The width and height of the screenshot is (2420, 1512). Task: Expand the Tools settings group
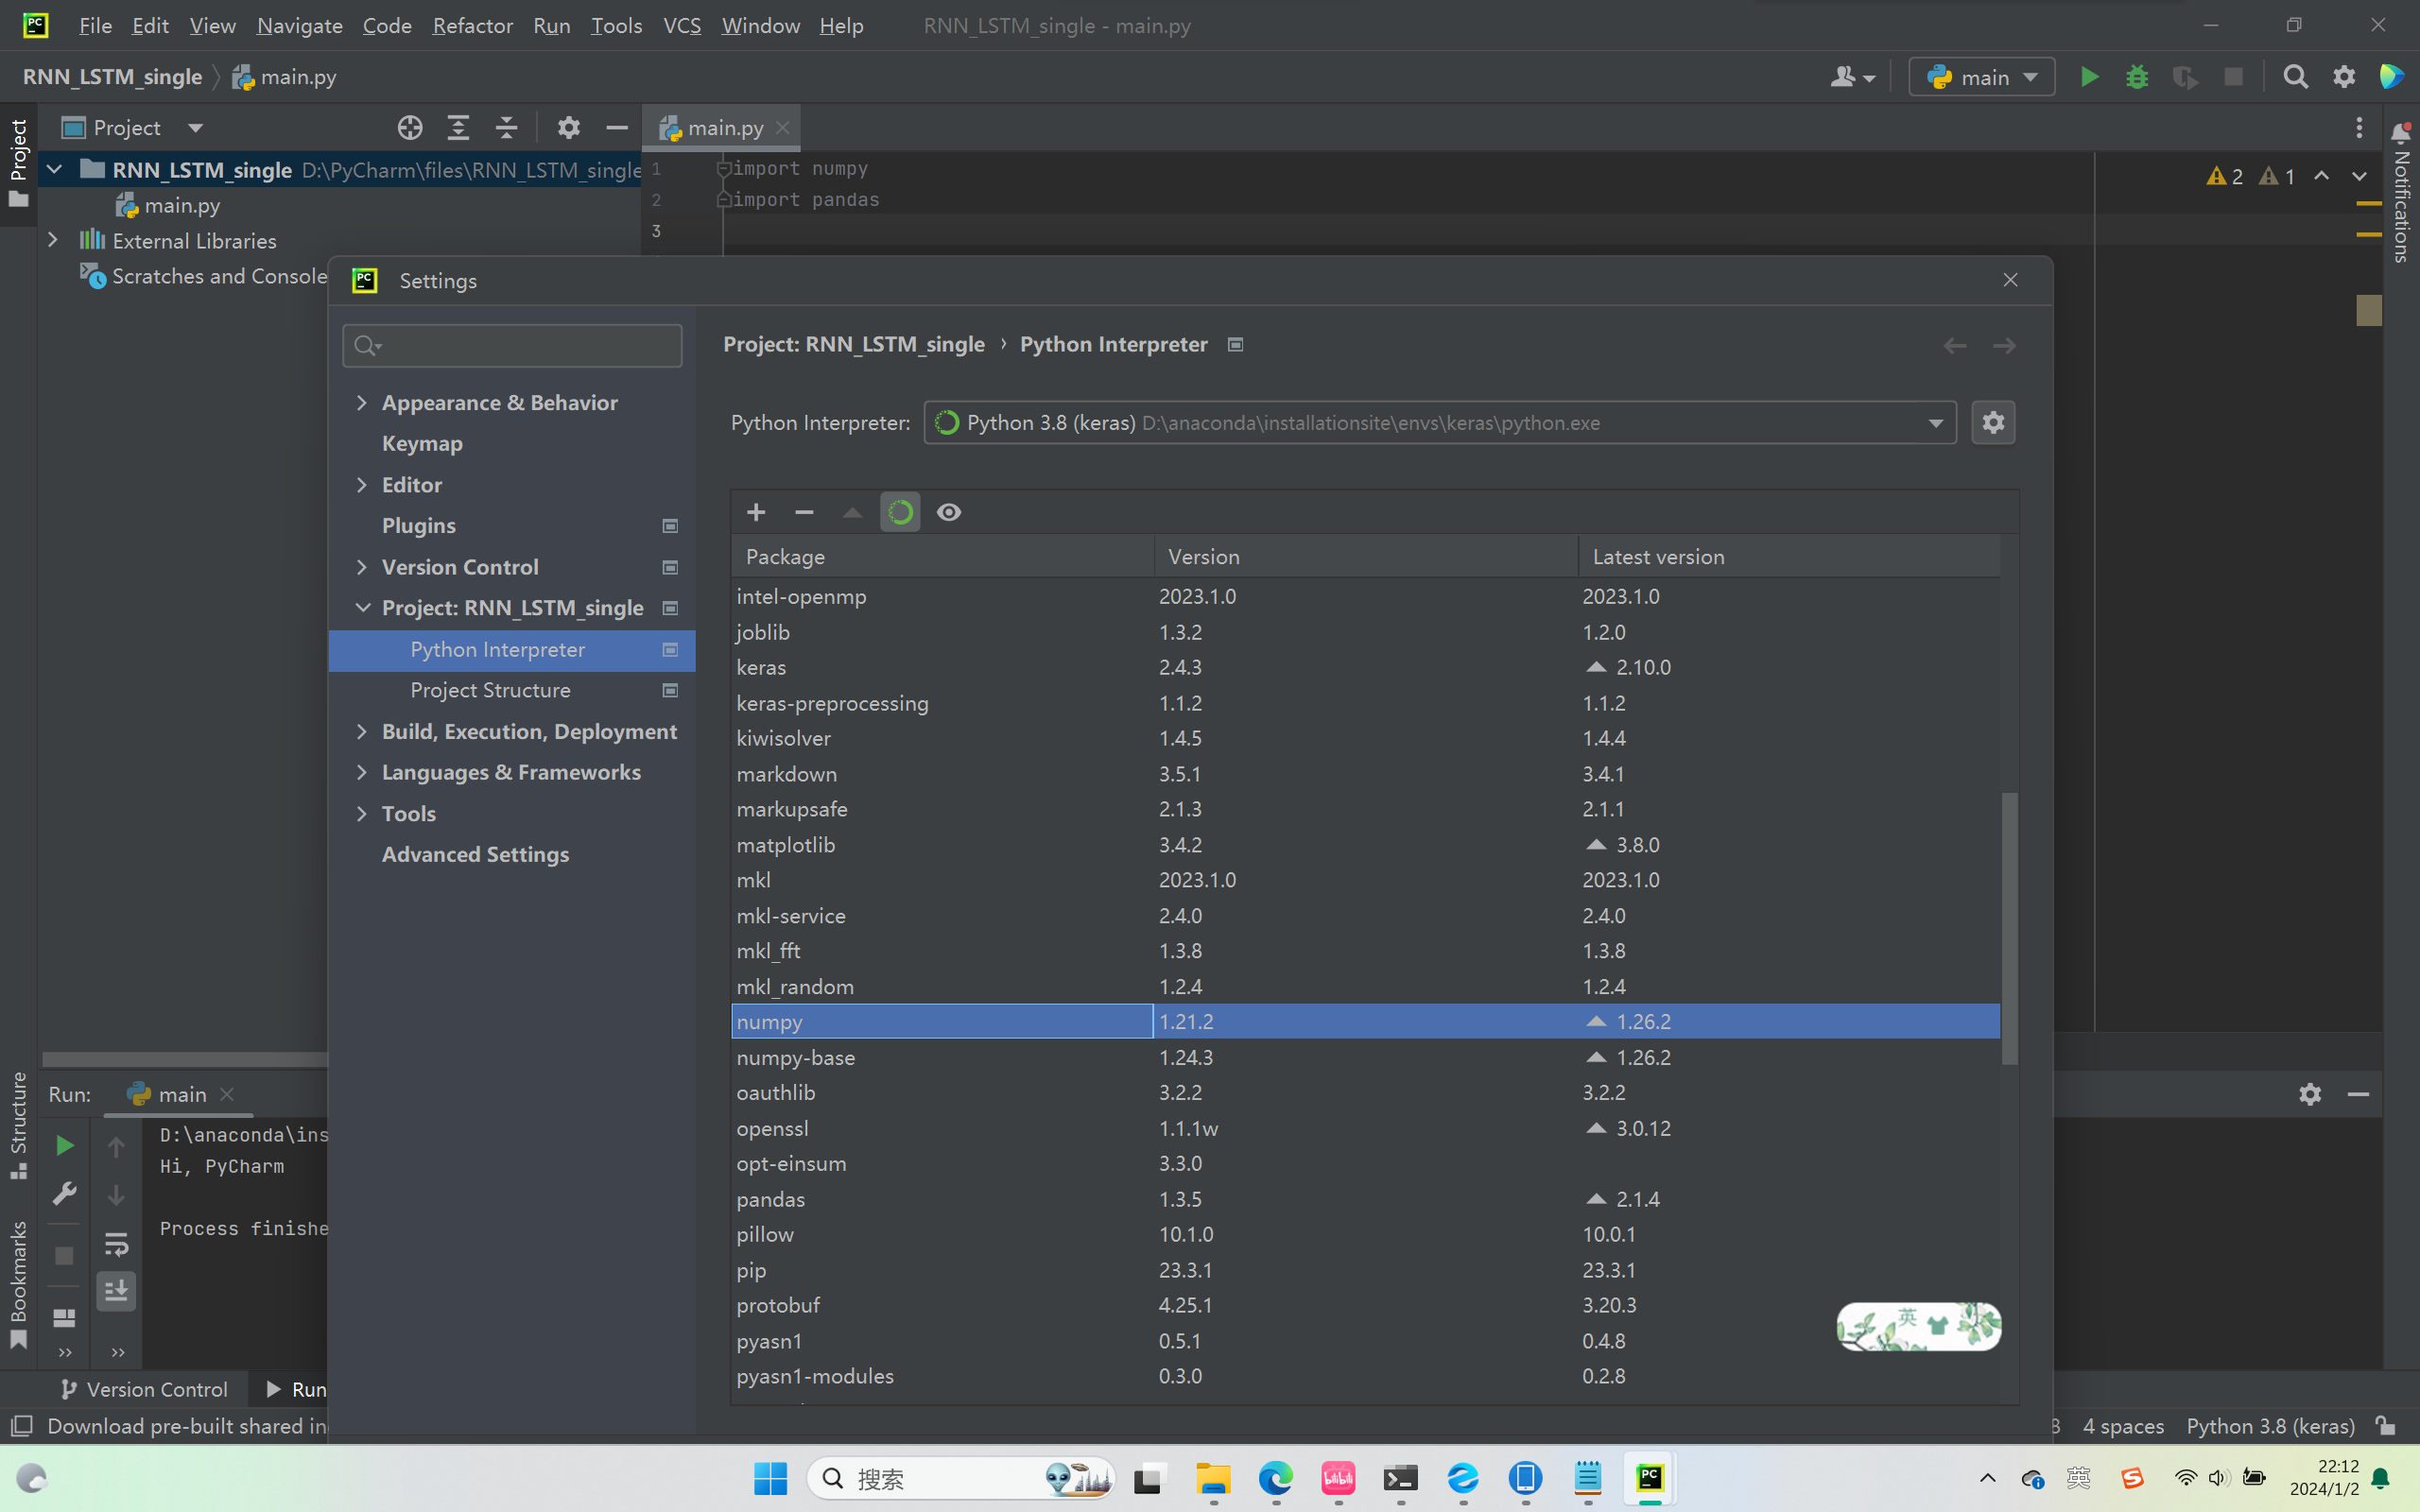[x=362, y=814]
